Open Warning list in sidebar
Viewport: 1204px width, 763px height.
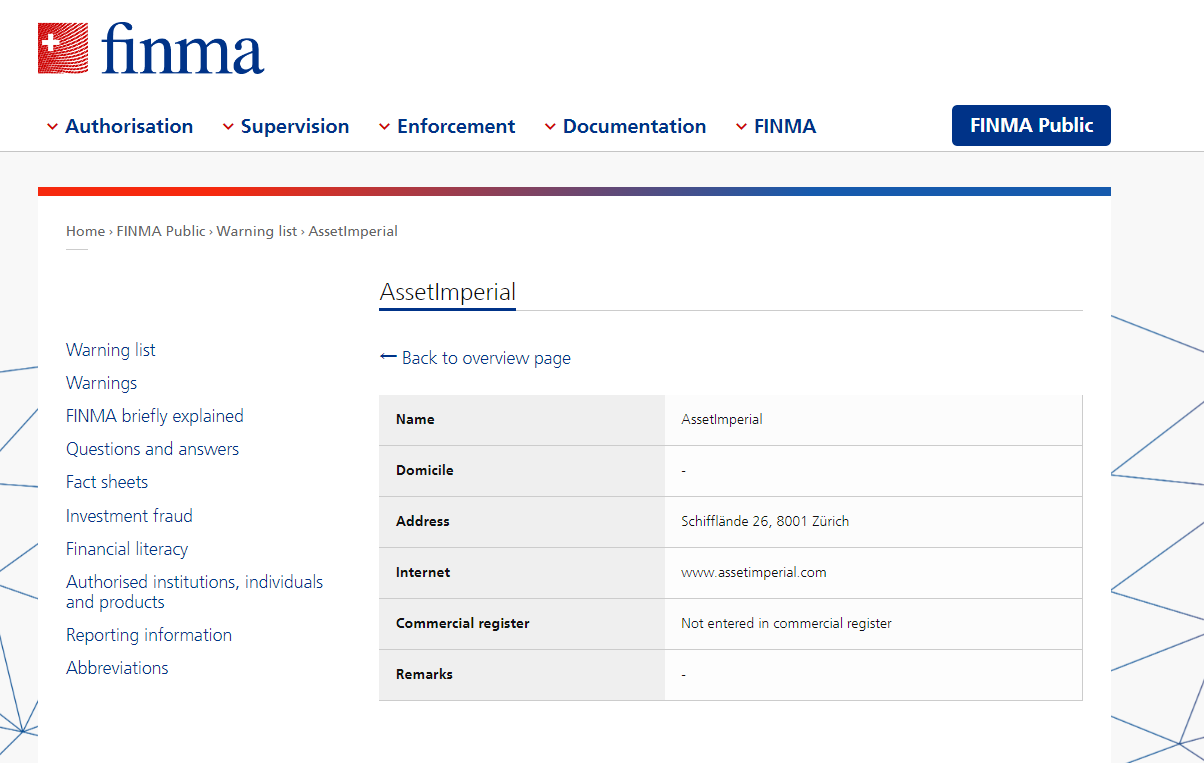(111, 350)
